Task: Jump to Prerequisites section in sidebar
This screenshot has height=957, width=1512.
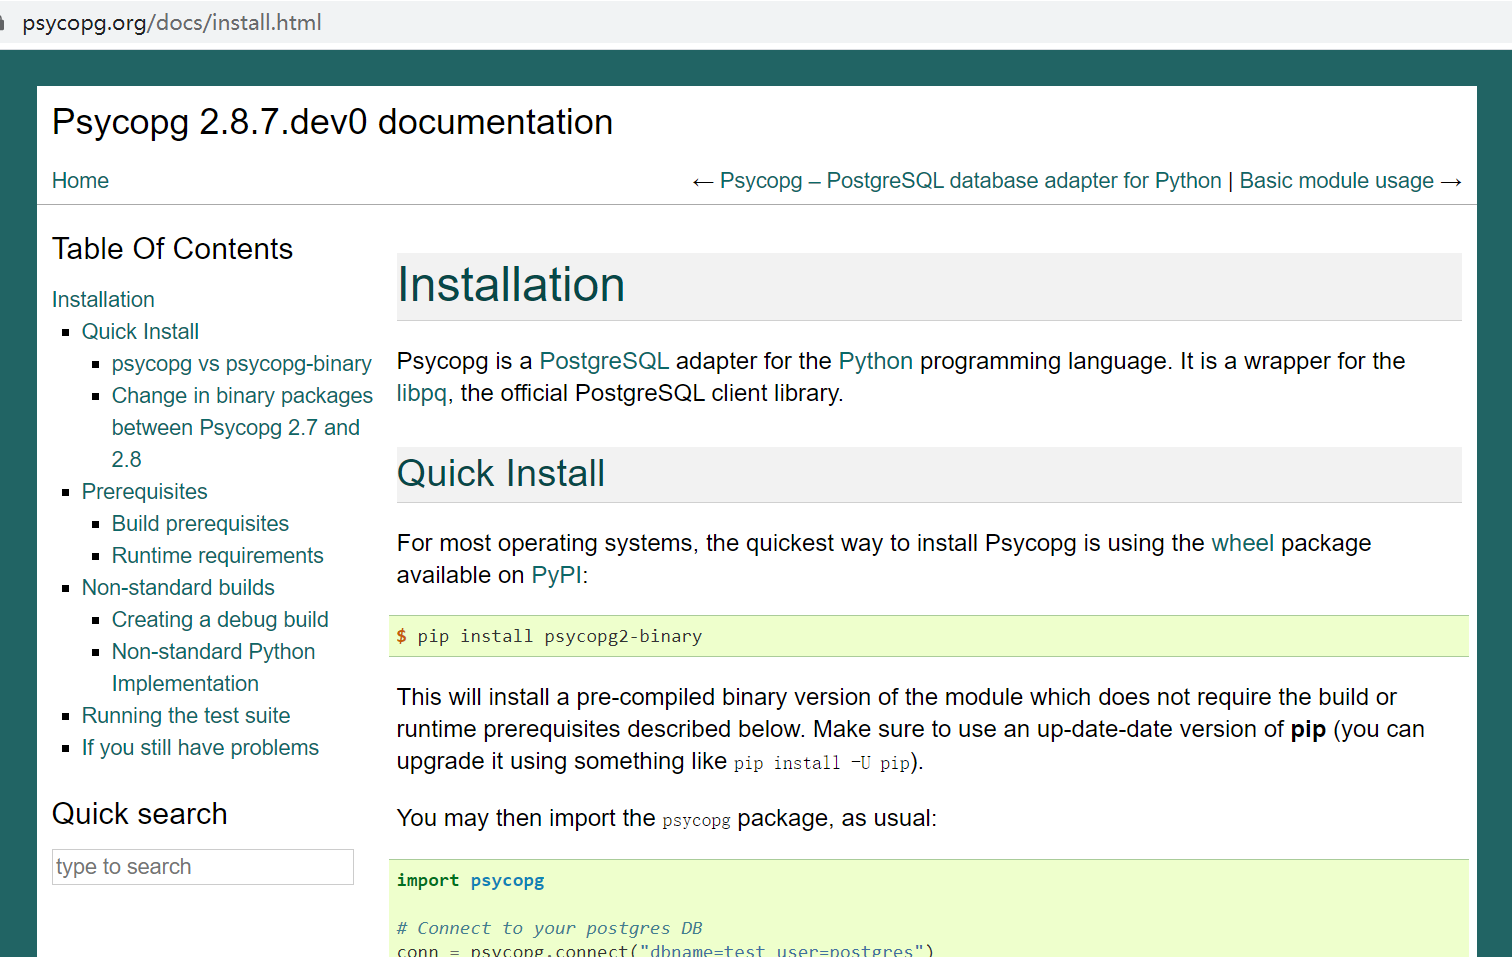Action: click(144, 492)
